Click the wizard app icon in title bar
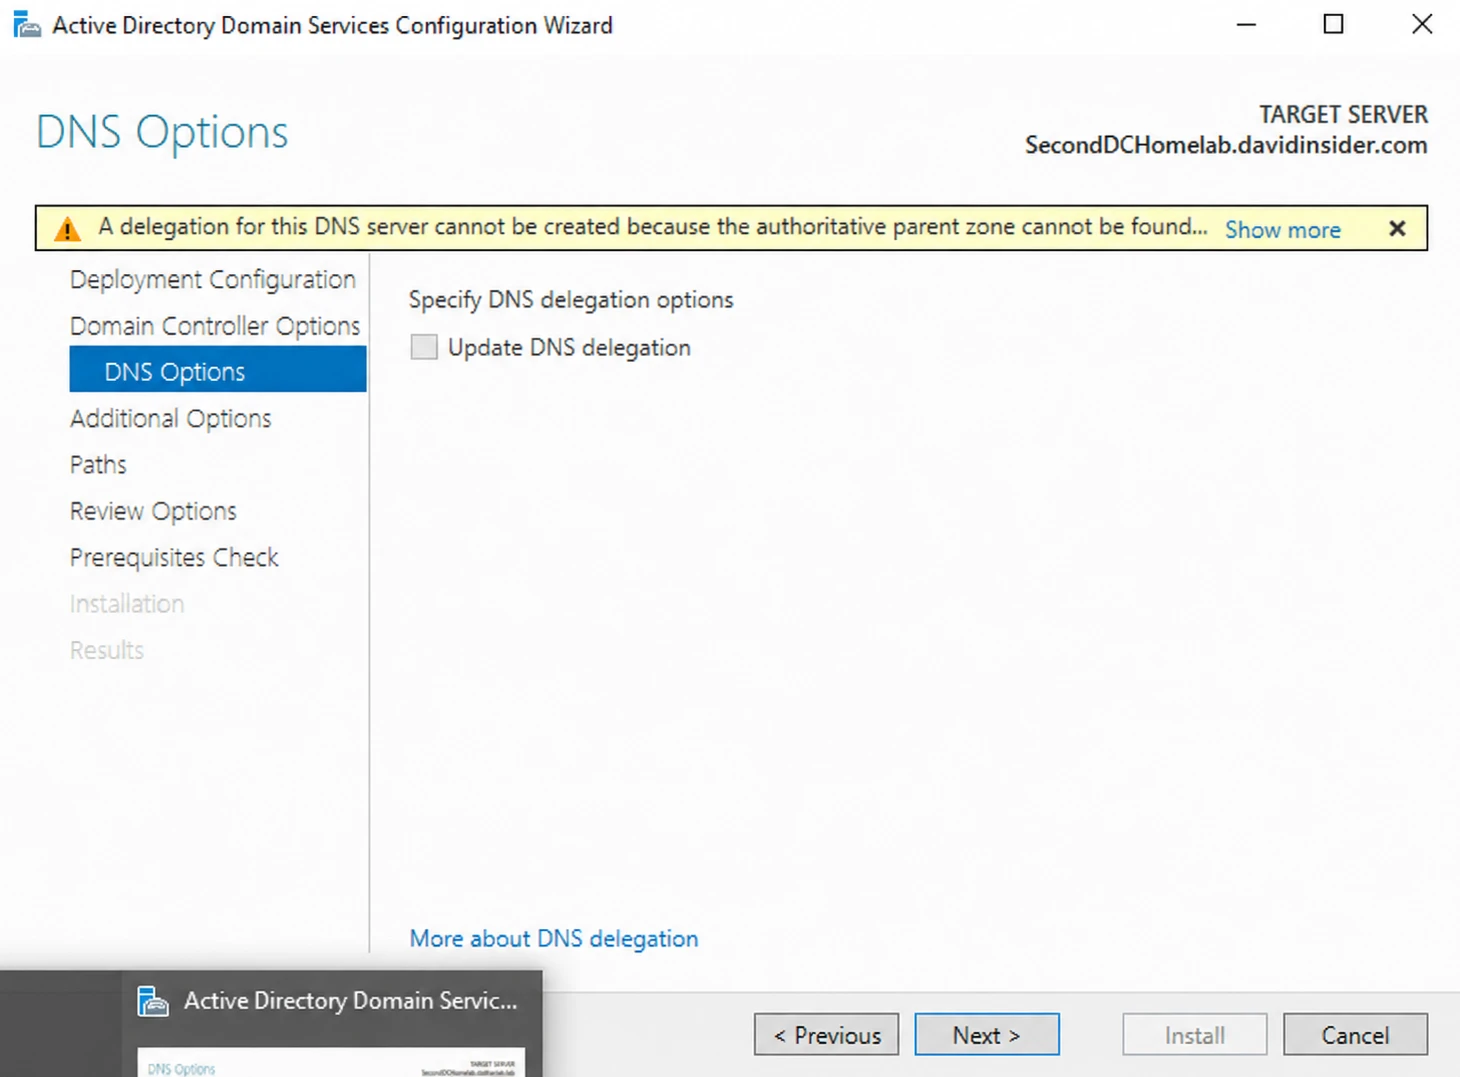 pos(27,24)
